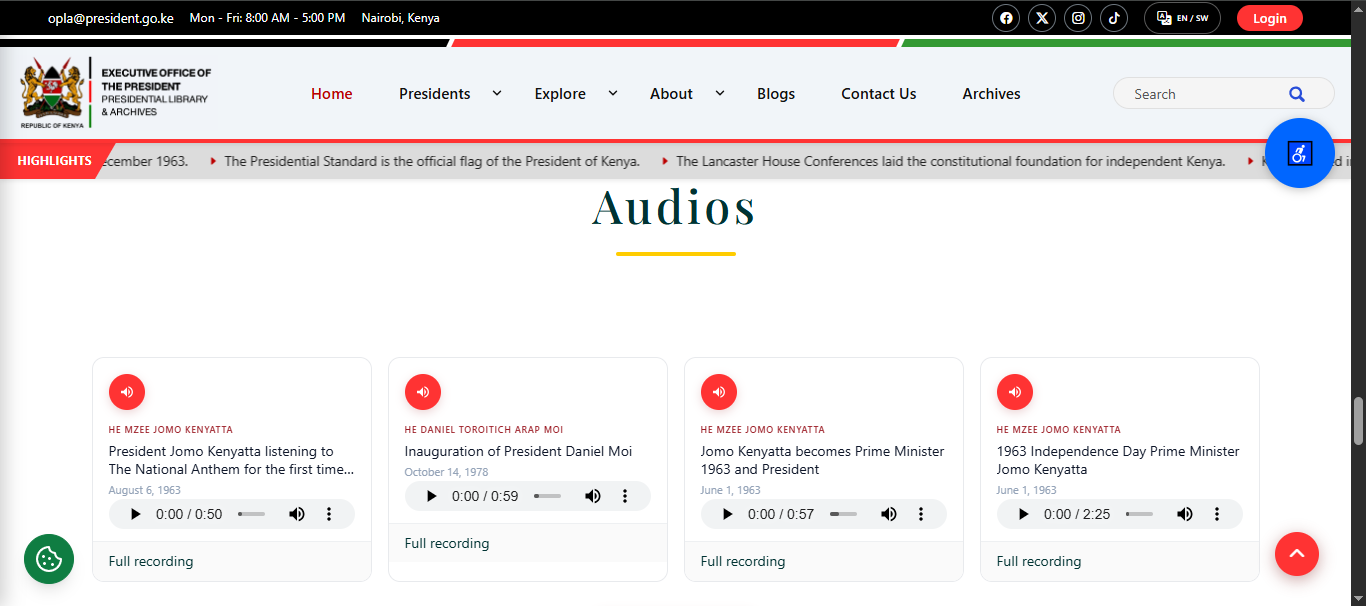Mute the Daniel Moi inauguration audio player

593,496
